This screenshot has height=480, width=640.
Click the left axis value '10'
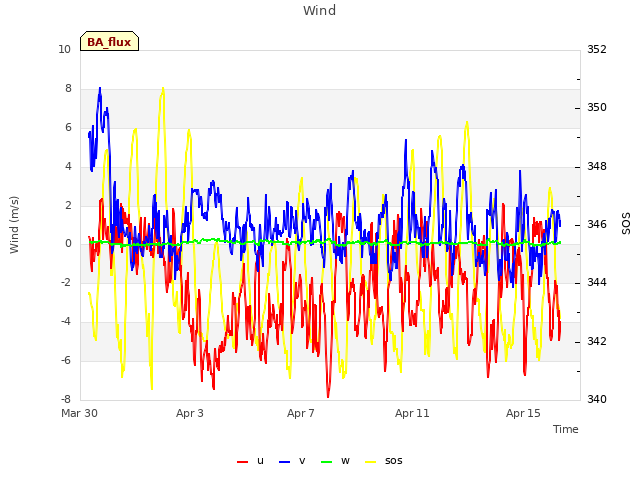64,50
